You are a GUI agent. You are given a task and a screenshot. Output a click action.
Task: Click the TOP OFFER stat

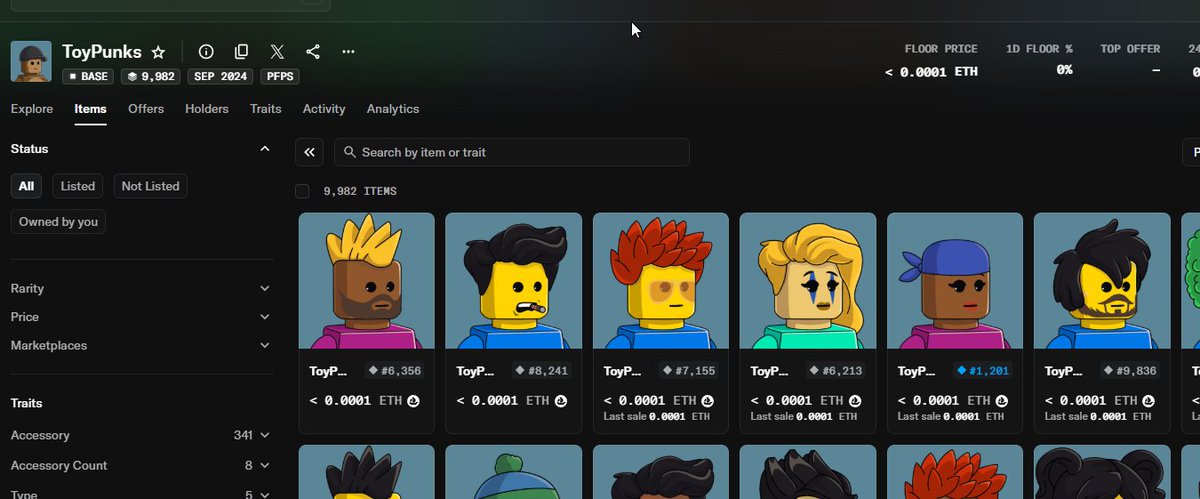pos(1130,60)
